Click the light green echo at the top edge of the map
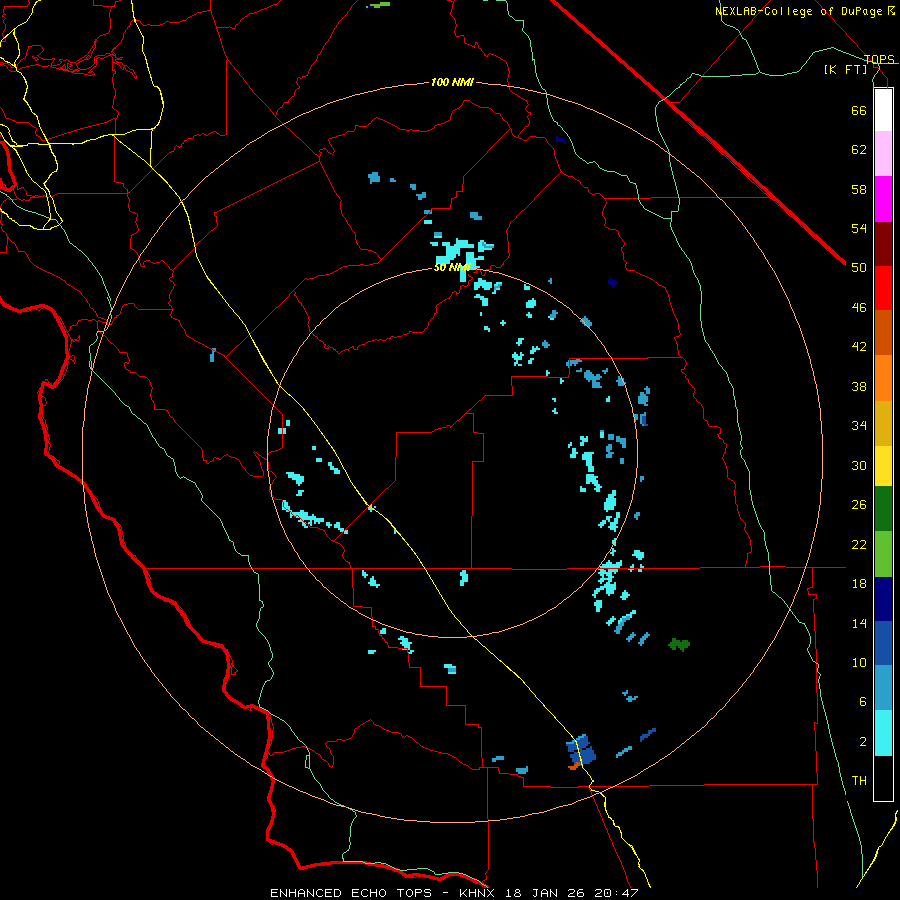The image size is (900, 900). (x=379, y=5)
